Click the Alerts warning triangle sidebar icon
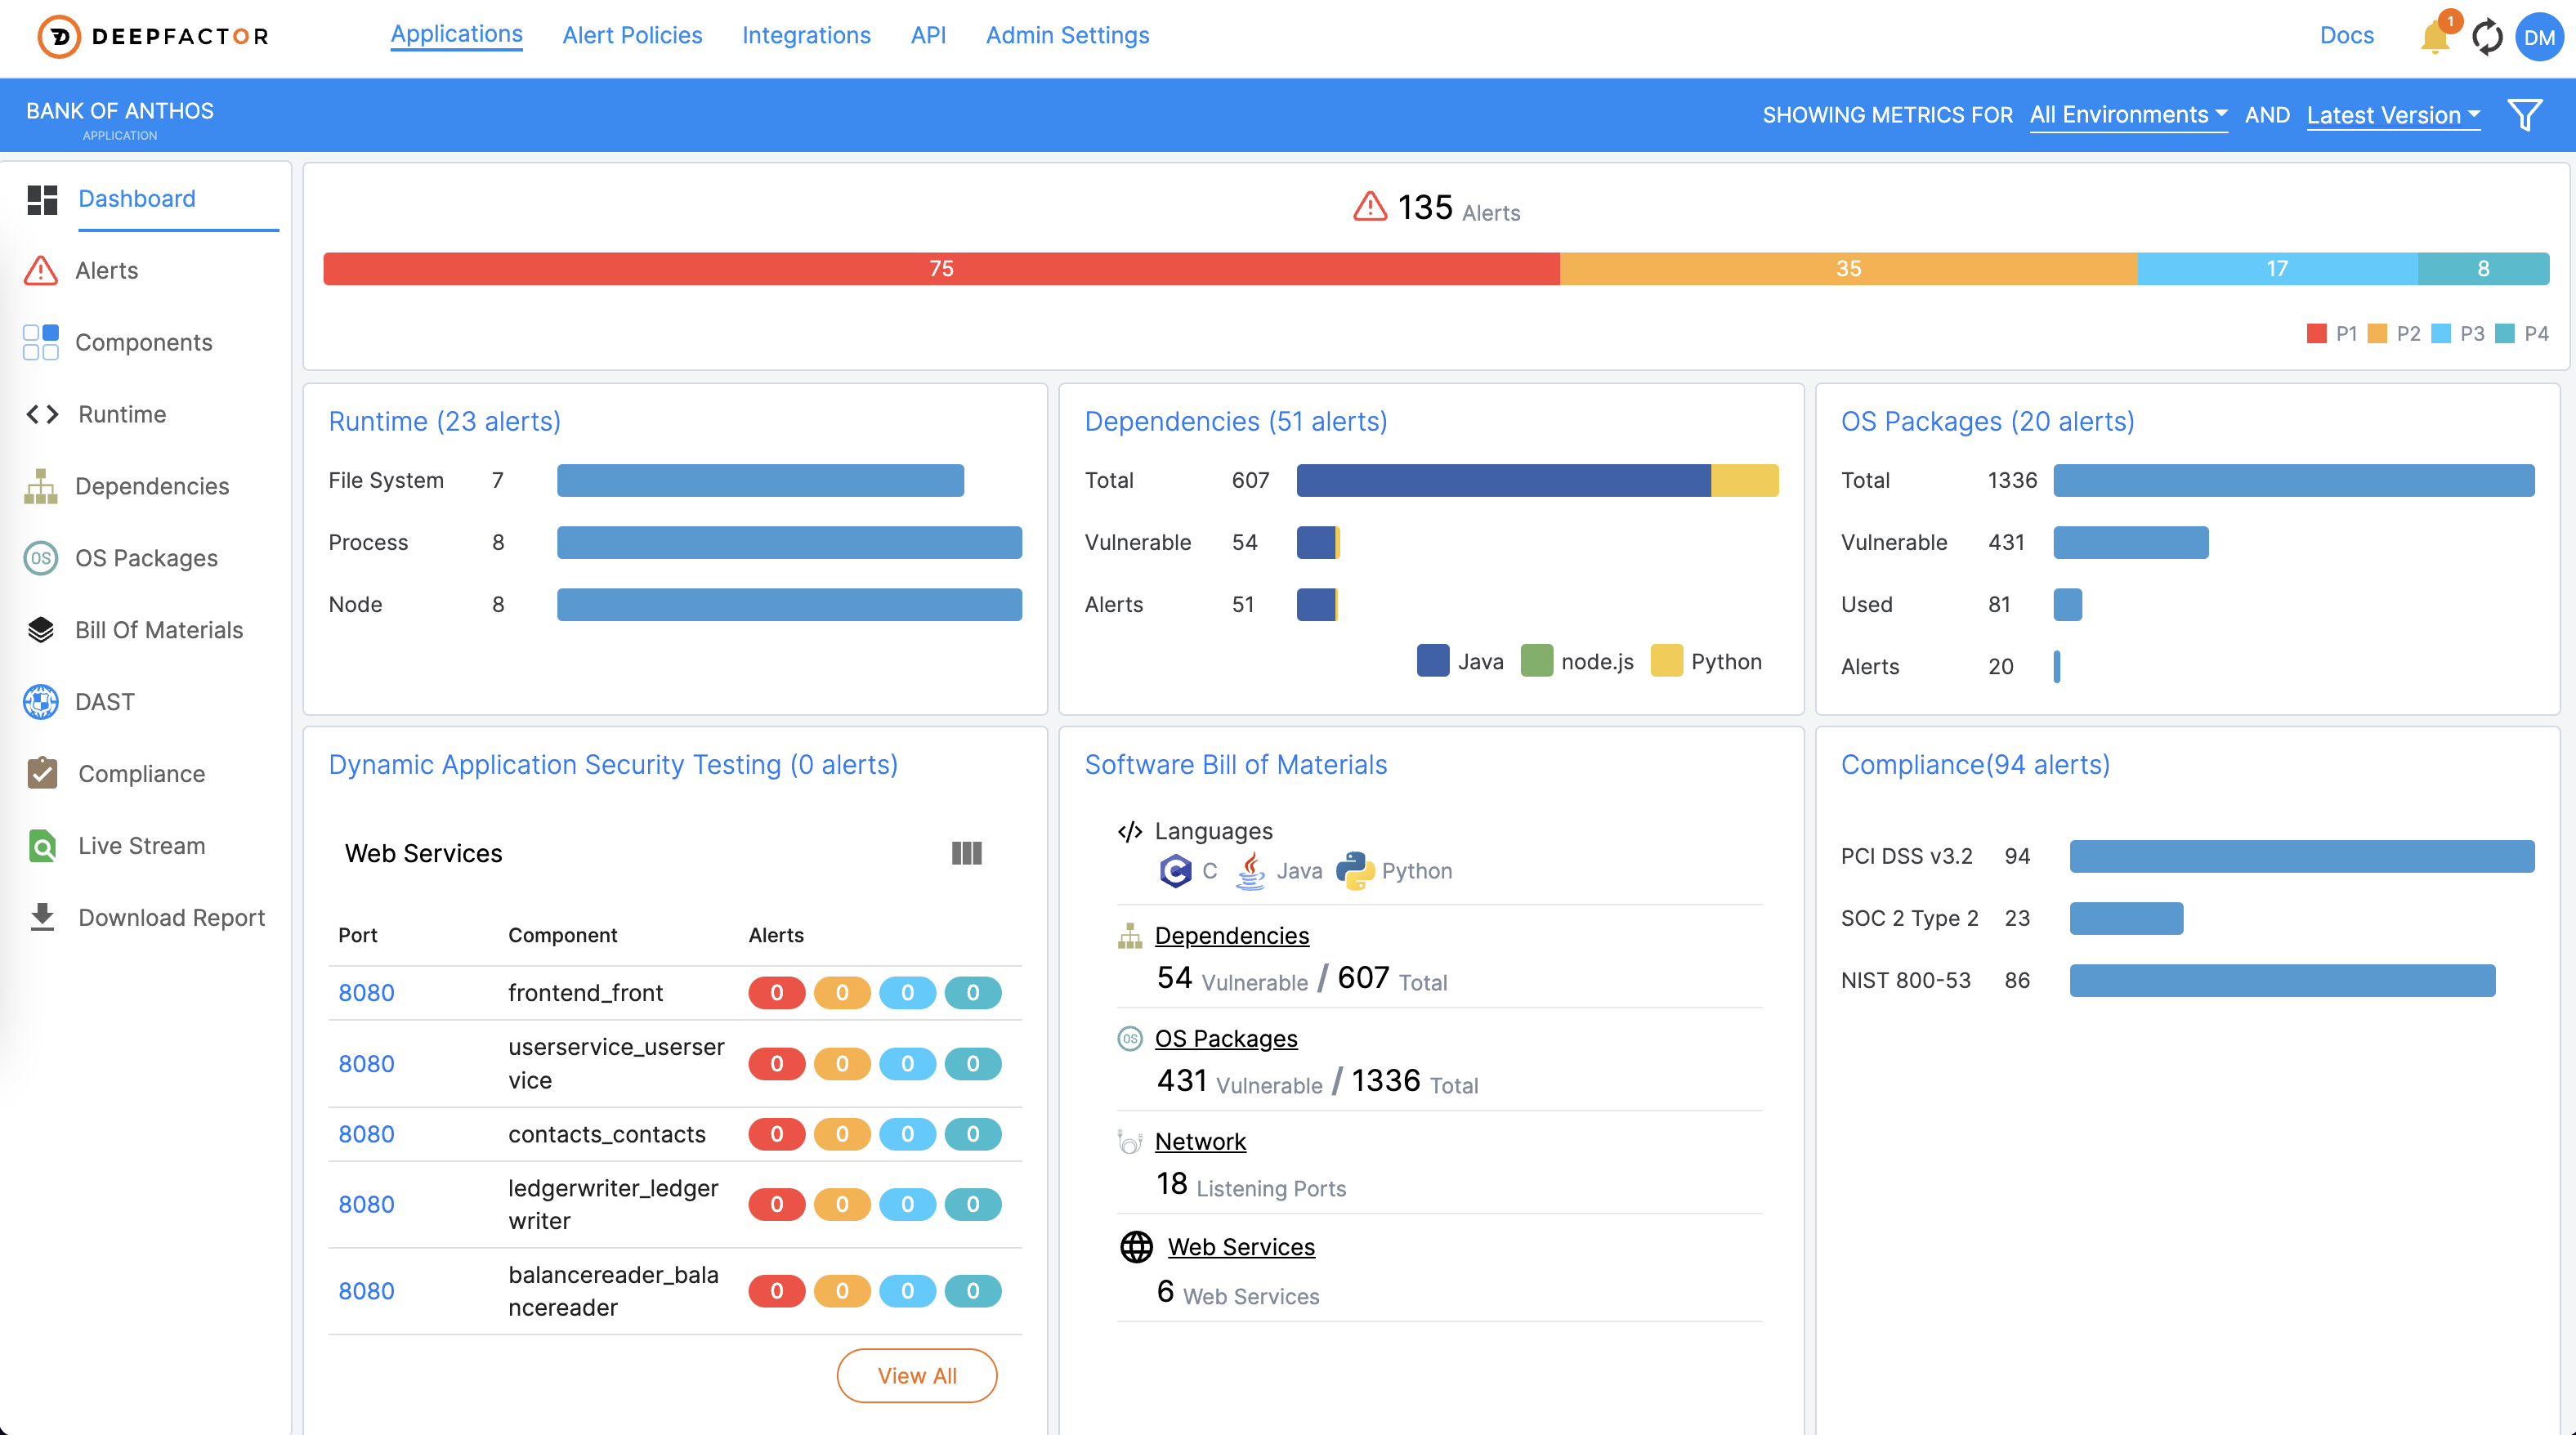The height and width of the screenshot is (1435, 2576). tap(41, 270)
